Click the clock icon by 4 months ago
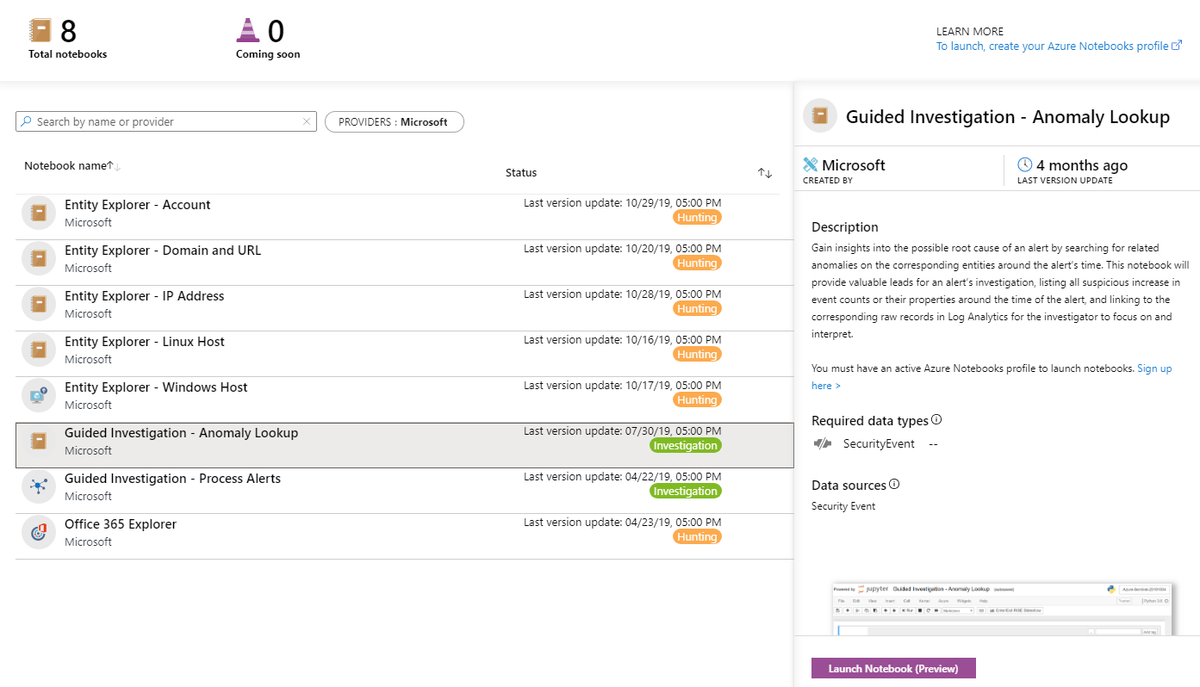 point(1024,165)
